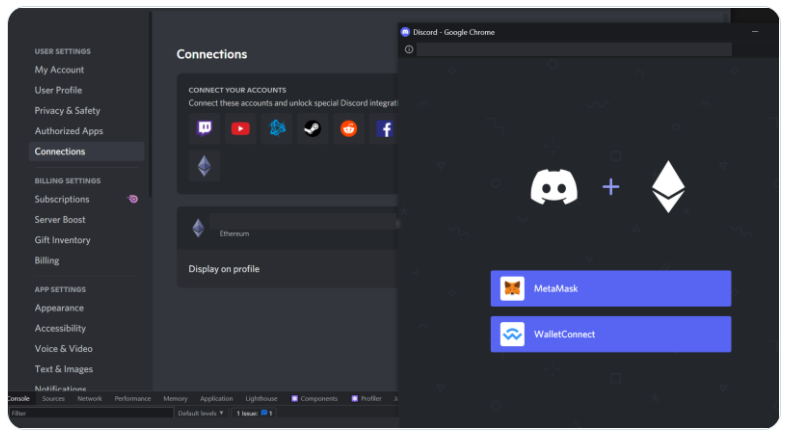Switch to the Console DevTools tab
Image resolution: width=791 pixels, height=436 pixels.
click(x=19, y=399)
